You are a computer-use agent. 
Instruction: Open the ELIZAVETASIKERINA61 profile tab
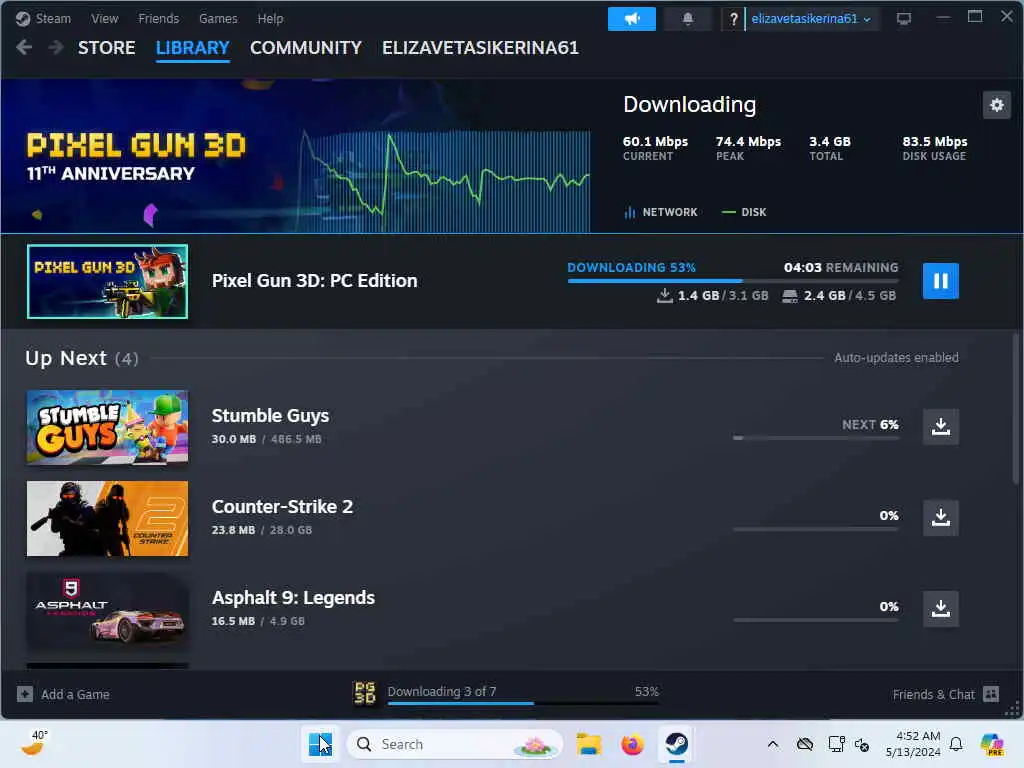tap(480, 48)
